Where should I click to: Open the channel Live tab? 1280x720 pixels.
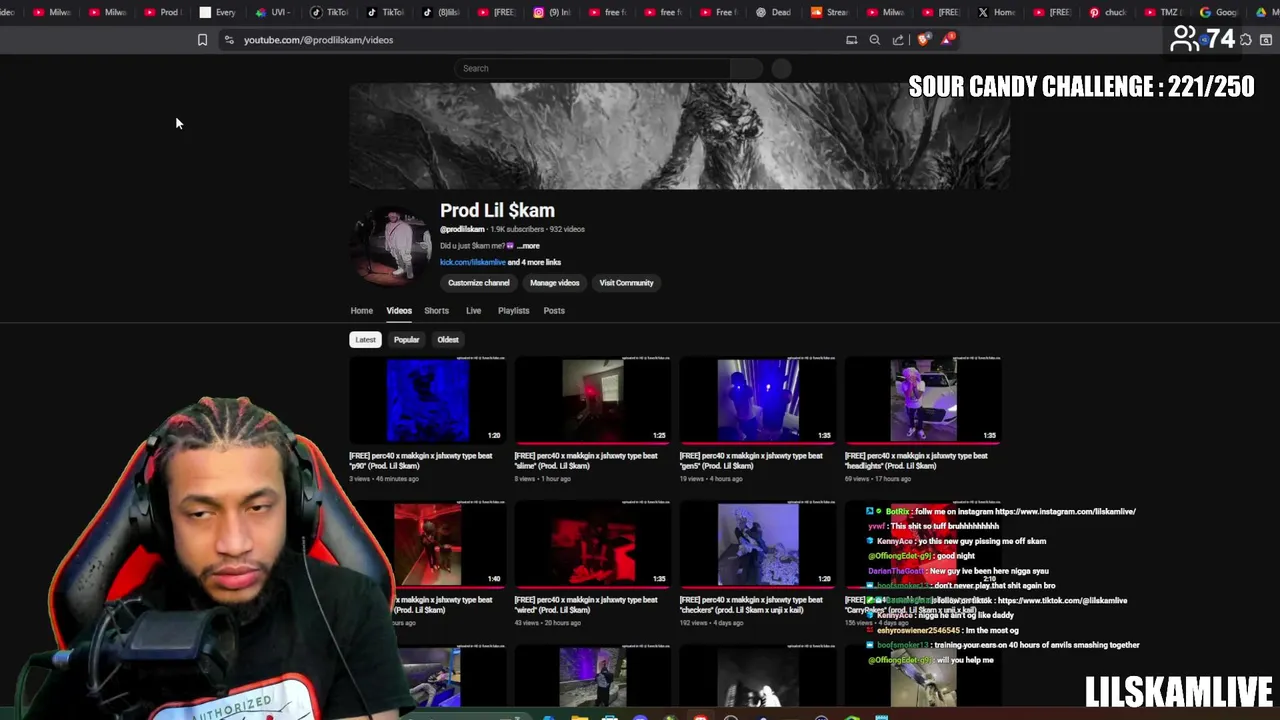pos(473,311)
